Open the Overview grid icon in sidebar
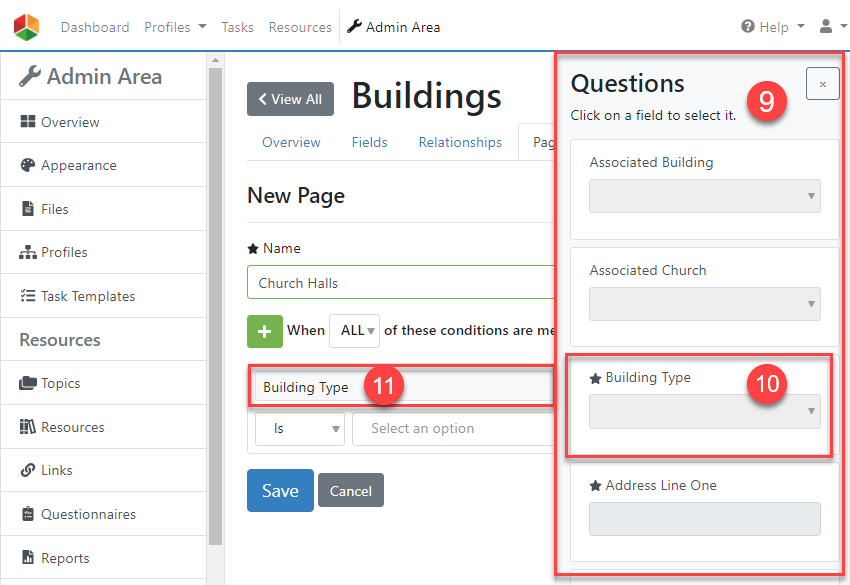Image resolution: width=850 pixels, height=585 pixels. (x=28, y=122)
